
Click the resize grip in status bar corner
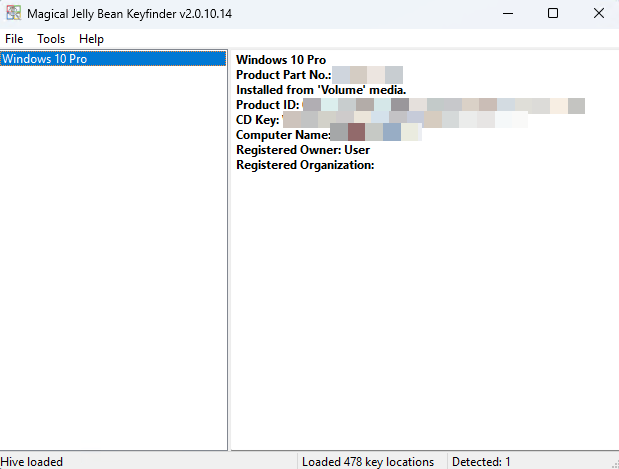(615, 465)
